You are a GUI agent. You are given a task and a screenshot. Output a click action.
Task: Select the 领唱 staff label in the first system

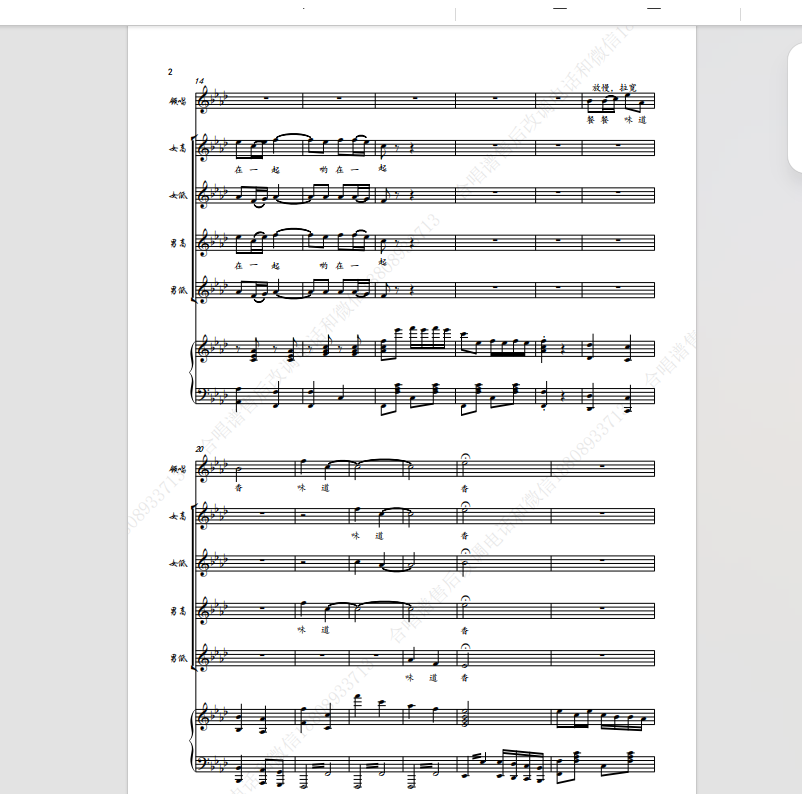(x=177, y=101)
